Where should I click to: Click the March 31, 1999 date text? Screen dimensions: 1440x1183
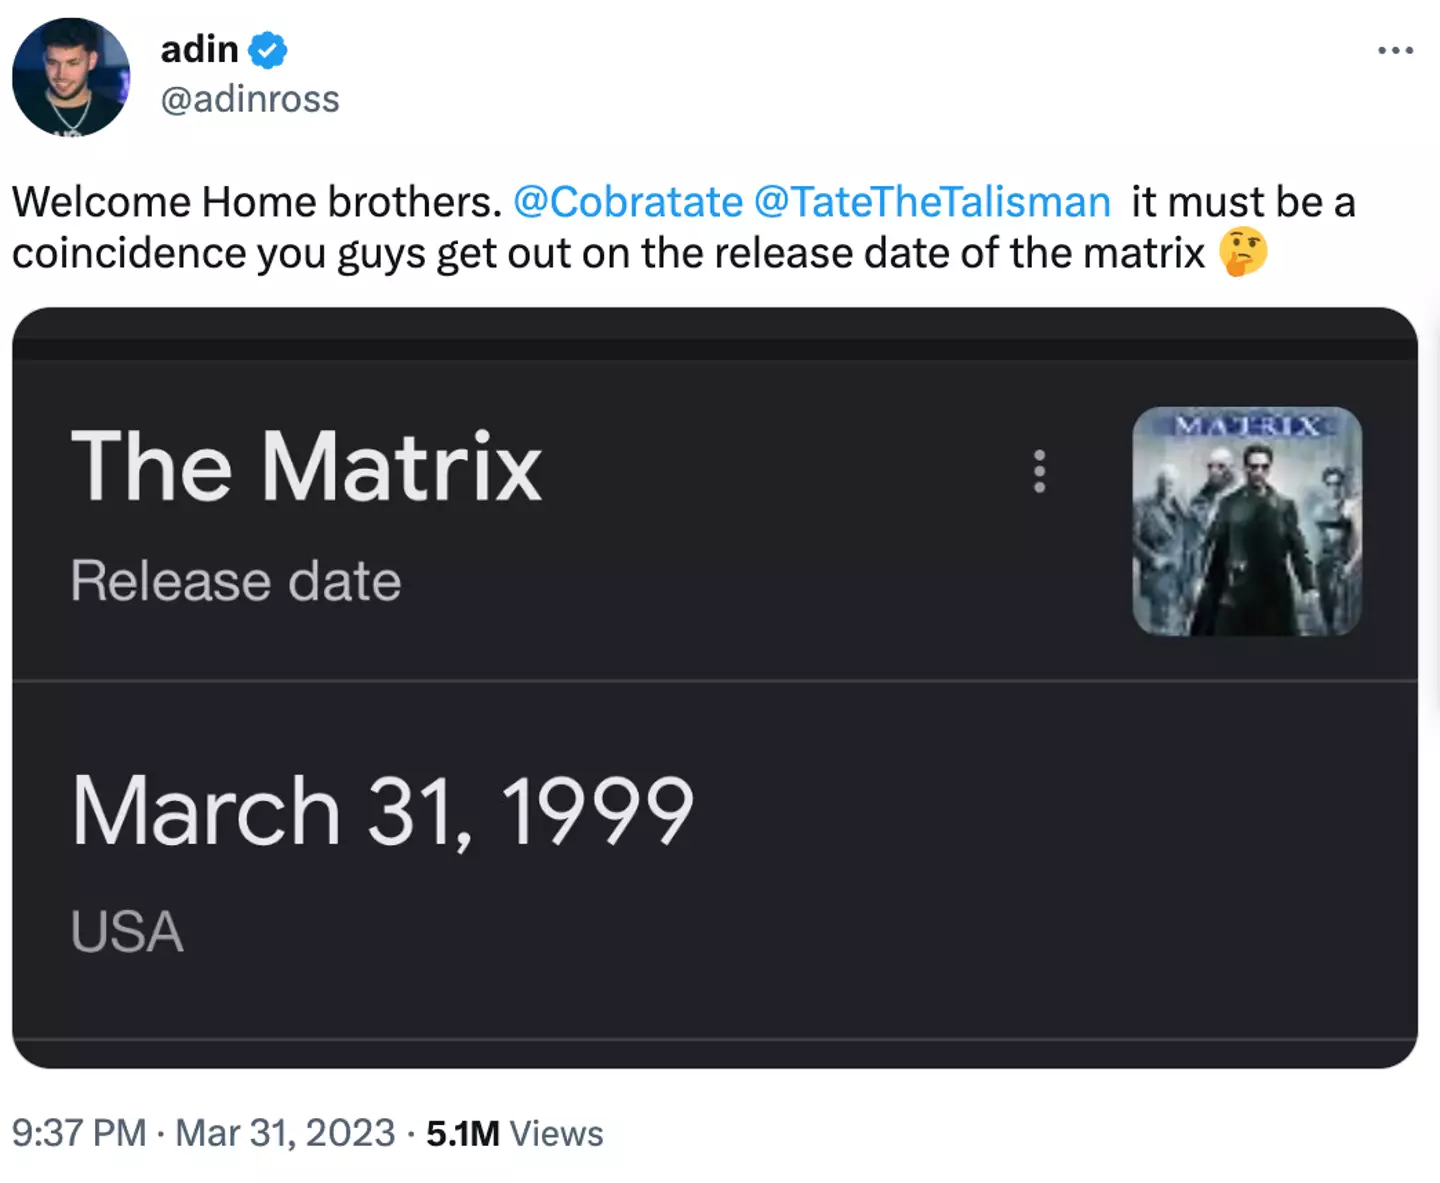click(x=382, y=810)
